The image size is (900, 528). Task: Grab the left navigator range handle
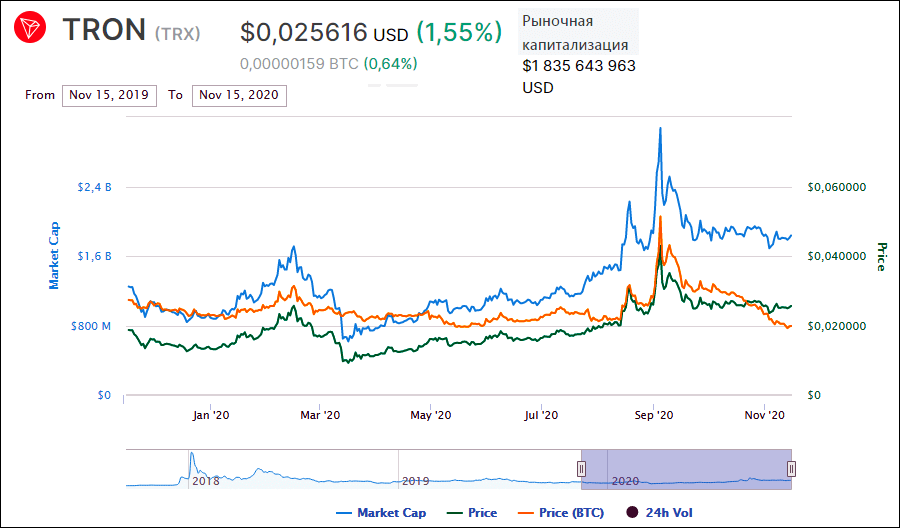click(581, 468)
